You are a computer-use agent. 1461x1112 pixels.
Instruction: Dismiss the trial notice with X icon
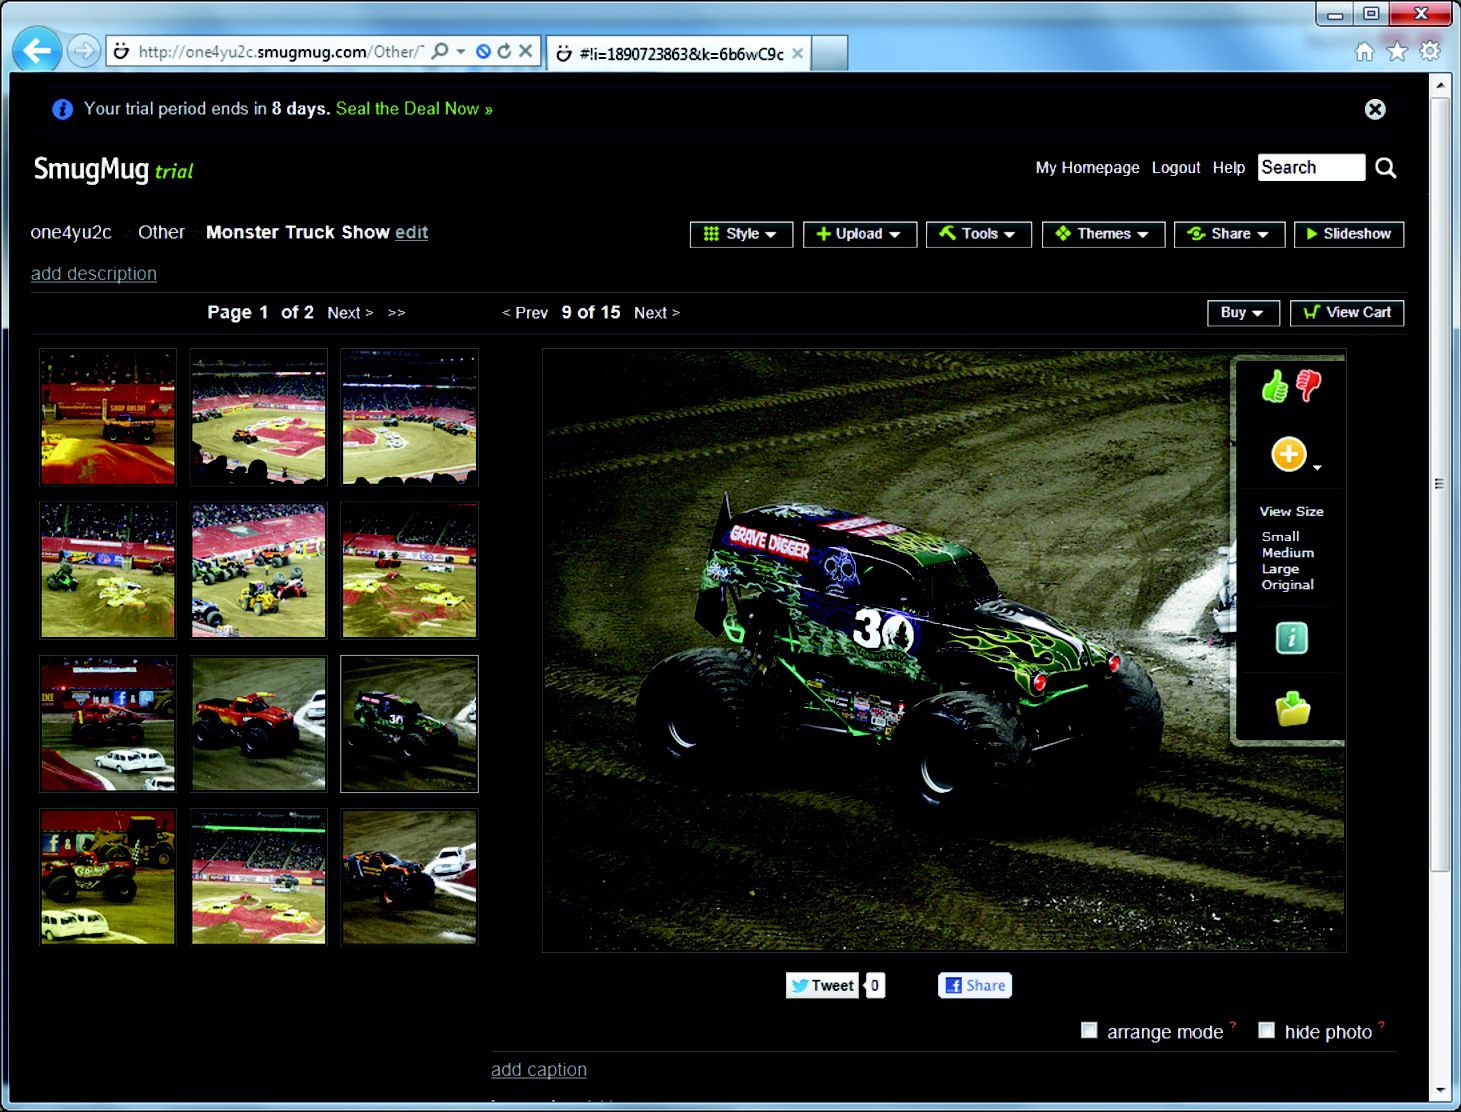pos(1375,109)
